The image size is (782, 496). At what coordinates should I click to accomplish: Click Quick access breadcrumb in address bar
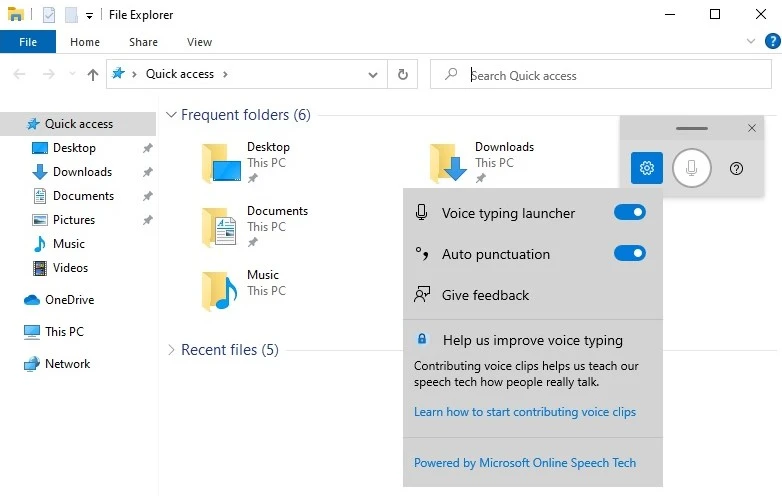tap(180, 74)
